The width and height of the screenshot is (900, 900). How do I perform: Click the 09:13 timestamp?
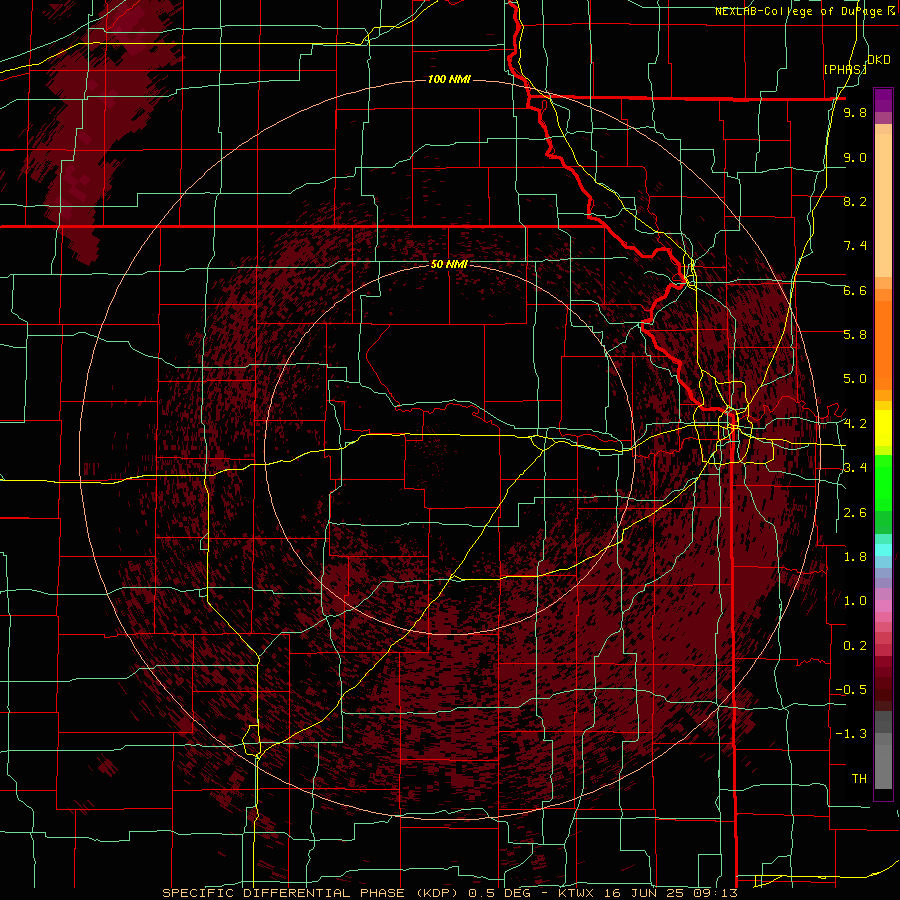click(715, 893)
